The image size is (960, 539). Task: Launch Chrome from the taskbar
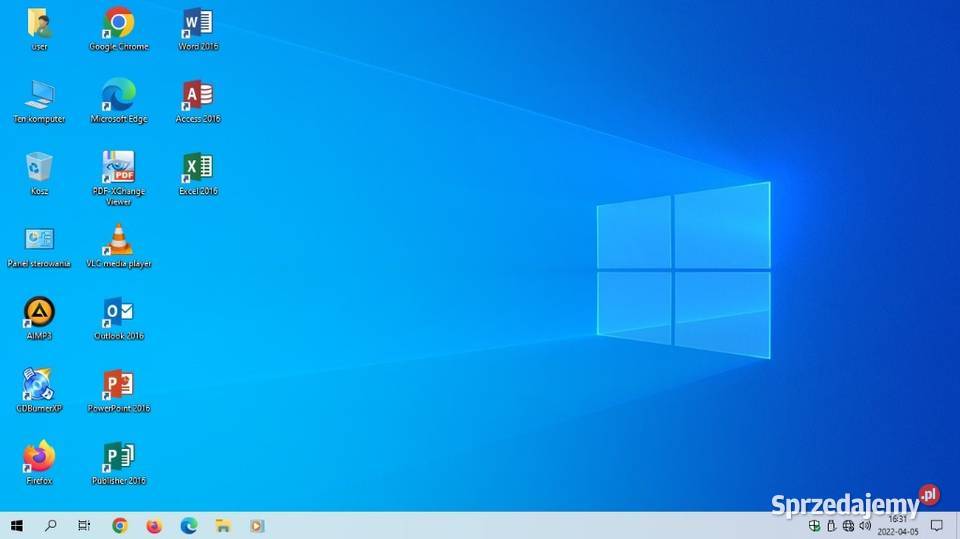coord(120,526)
